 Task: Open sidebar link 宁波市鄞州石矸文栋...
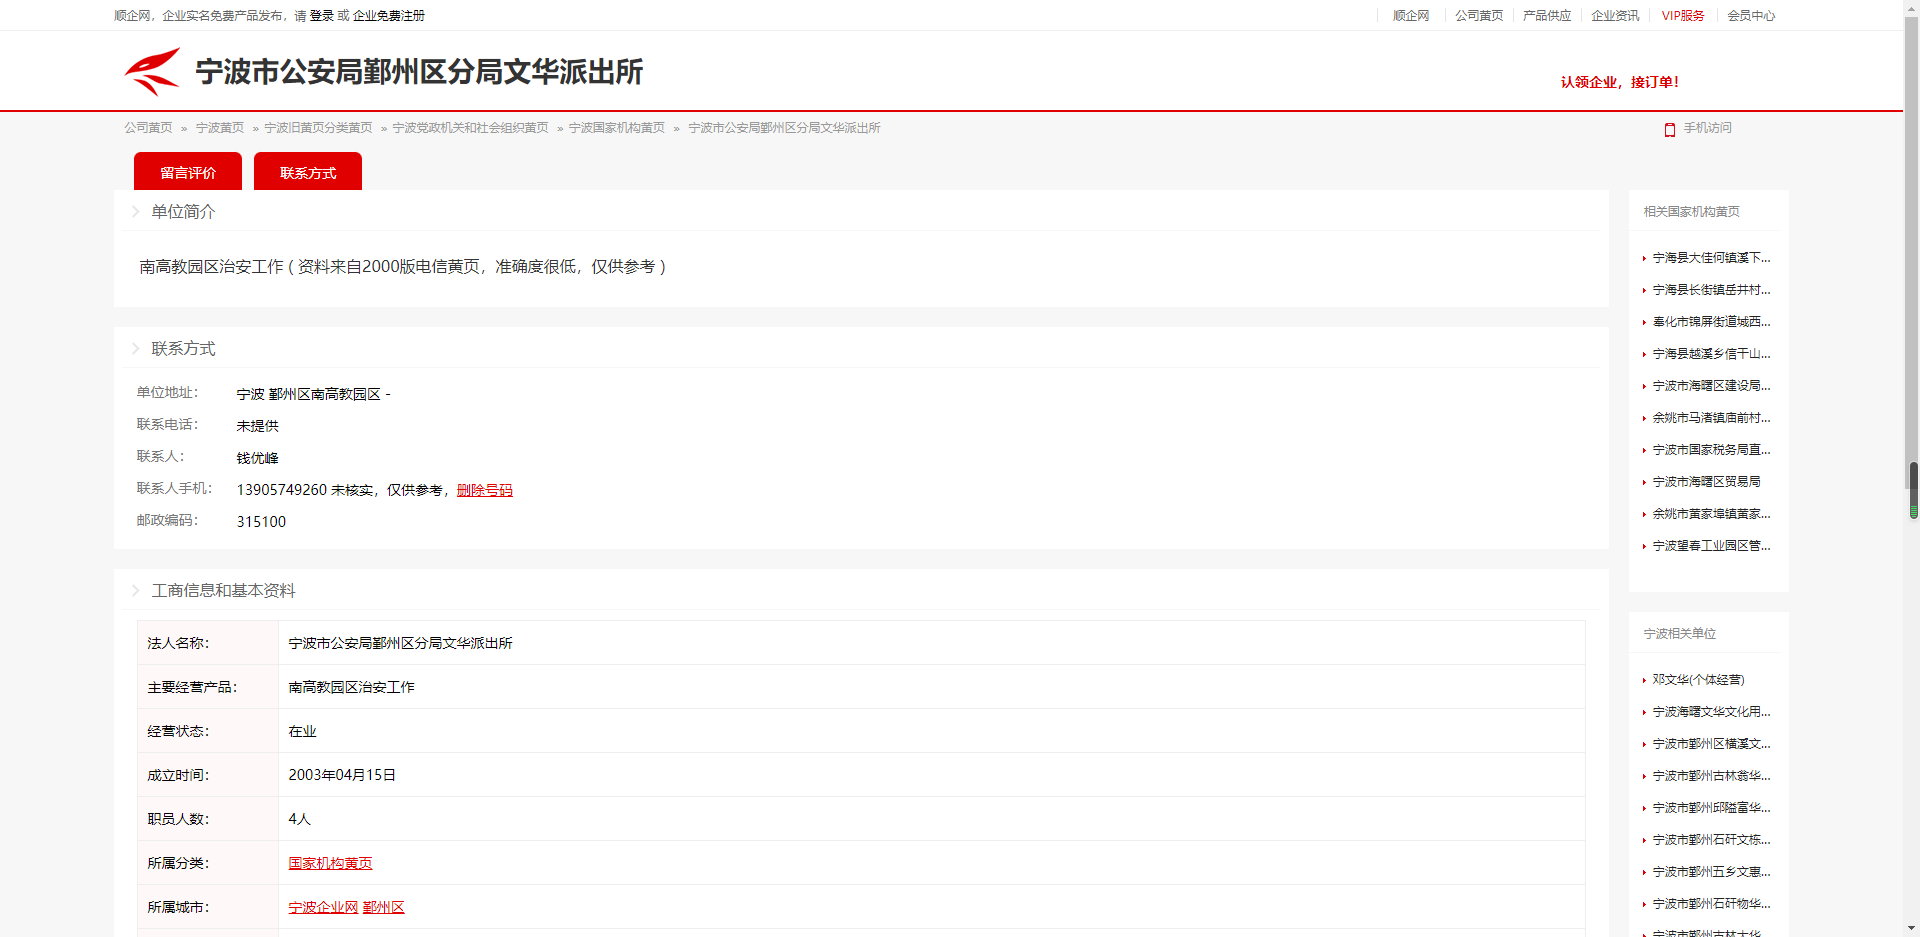pyautogui.click(x=1711, y=840)
